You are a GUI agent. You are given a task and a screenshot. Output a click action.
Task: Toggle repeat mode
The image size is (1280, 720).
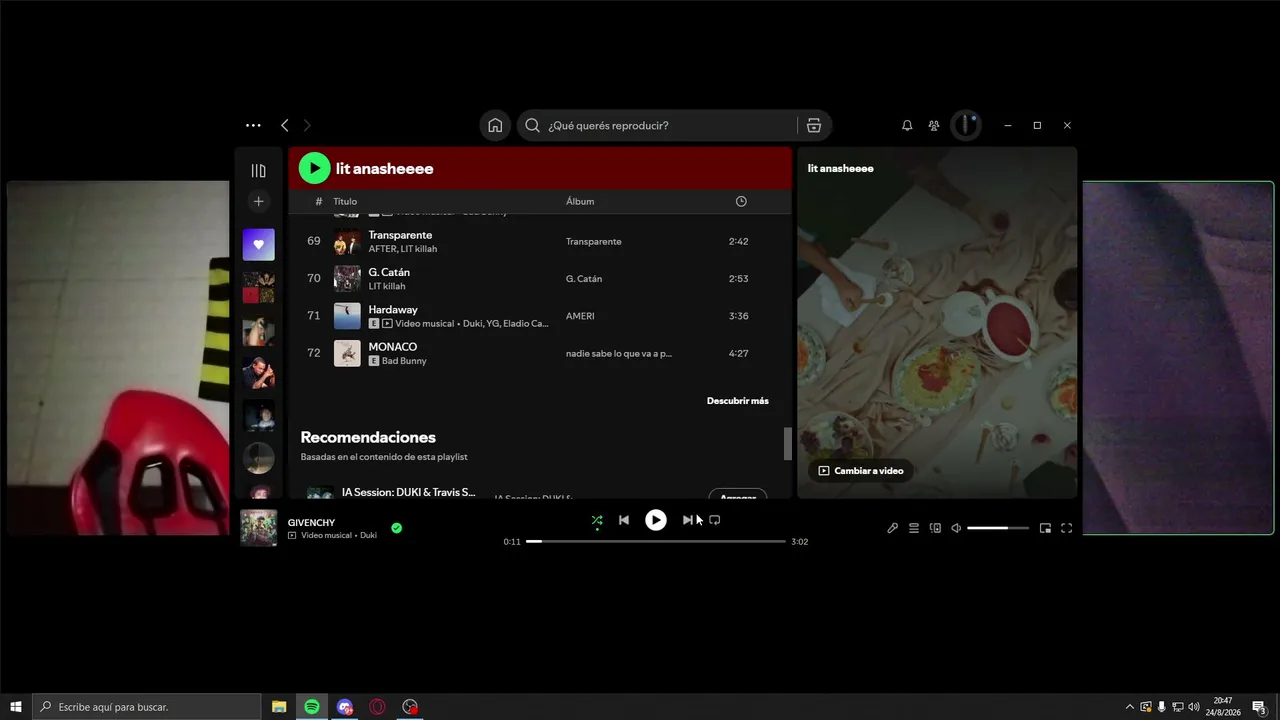tap(715, 520)
